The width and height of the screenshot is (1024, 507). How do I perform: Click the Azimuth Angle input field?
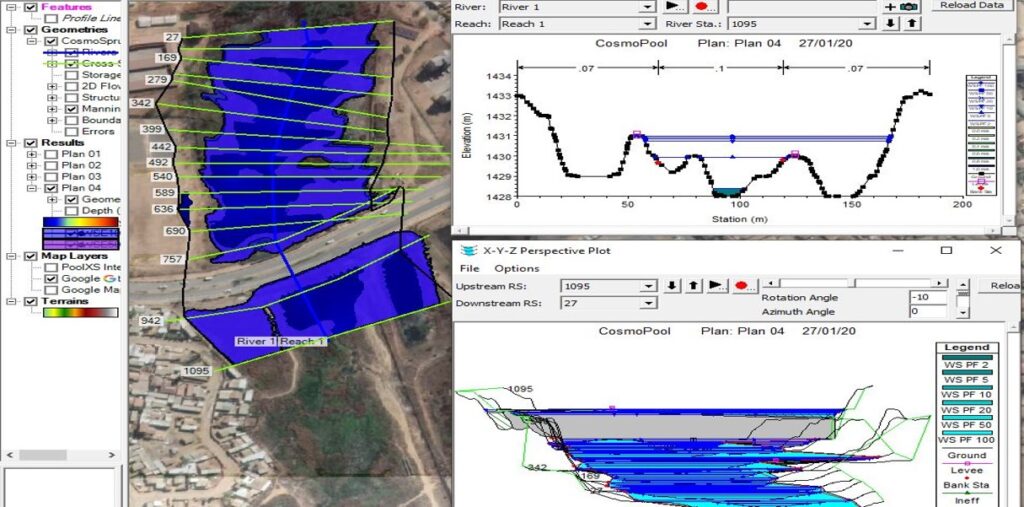pyautogui.click(x=927, y=312)
